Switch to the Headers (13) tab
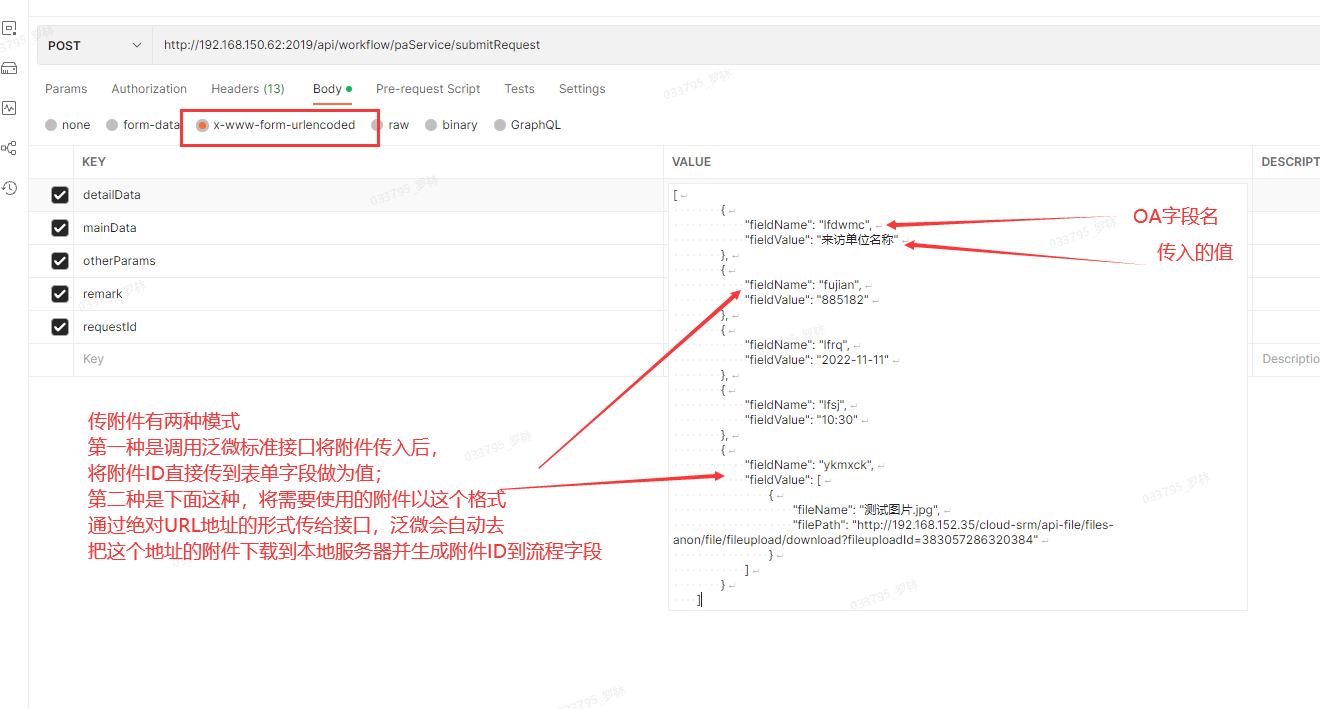Image resolution: width=1320 pixels, height=709 pixels. pyautogui.click(x=247, y=89)
